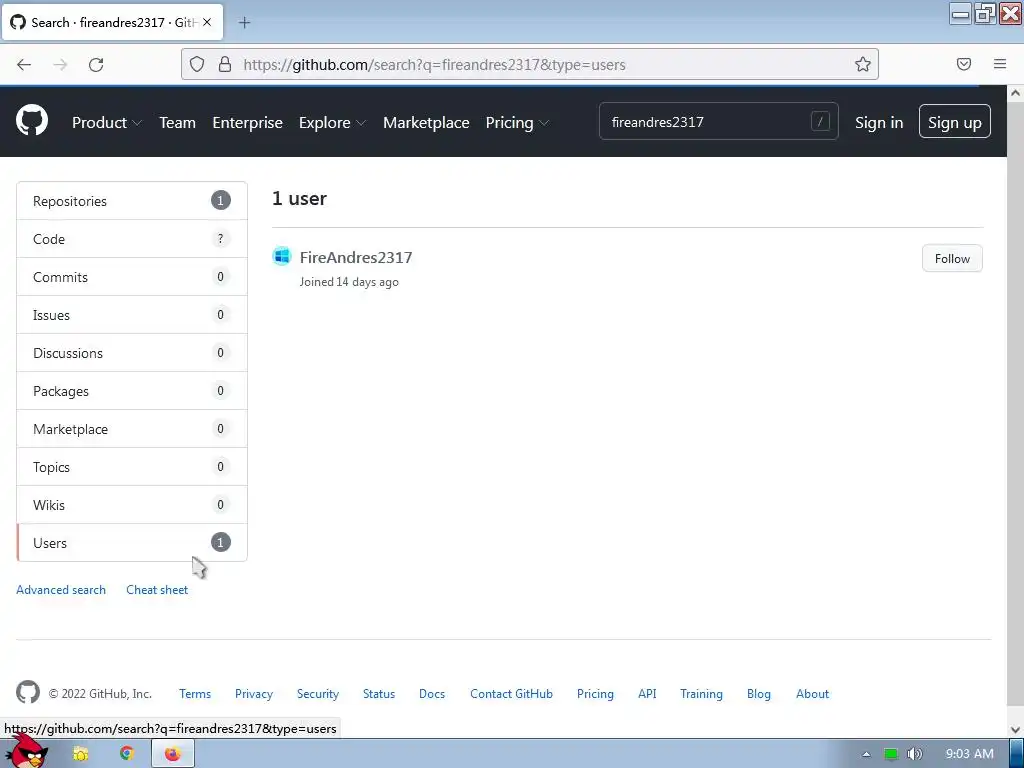Open FireAndres2317 user avatar

(x=282, y=256)
